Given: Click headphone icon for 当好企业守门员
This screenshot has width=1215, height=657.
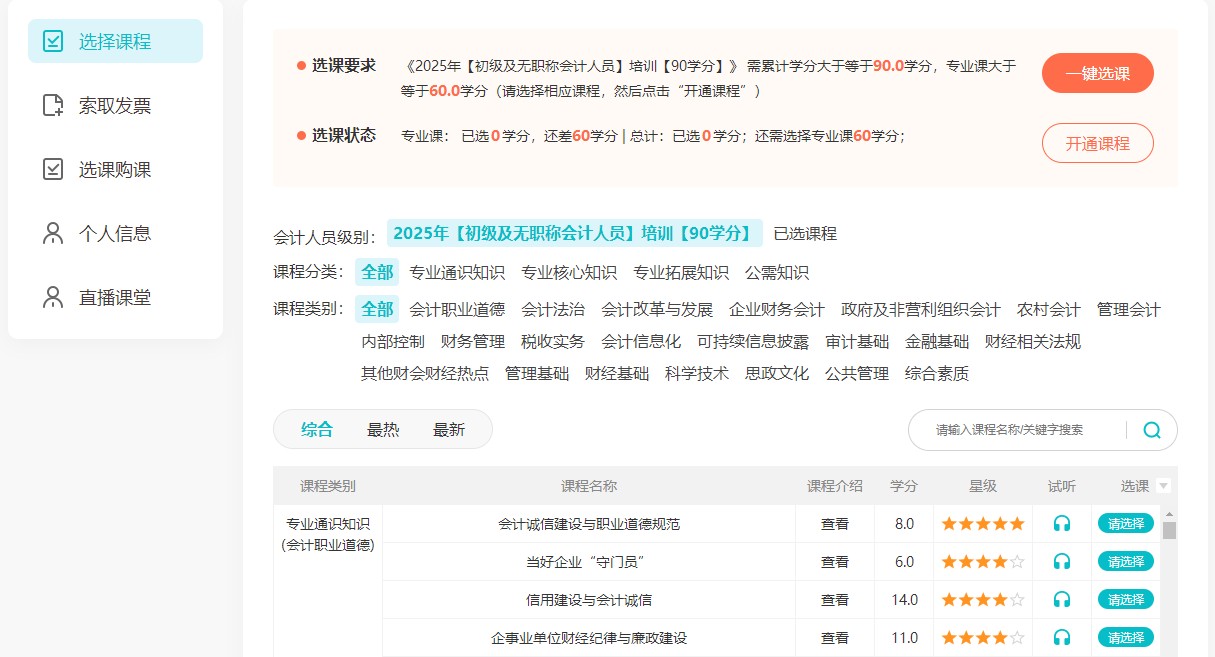Looking at the screenshot, I should tap(1062, 561).
